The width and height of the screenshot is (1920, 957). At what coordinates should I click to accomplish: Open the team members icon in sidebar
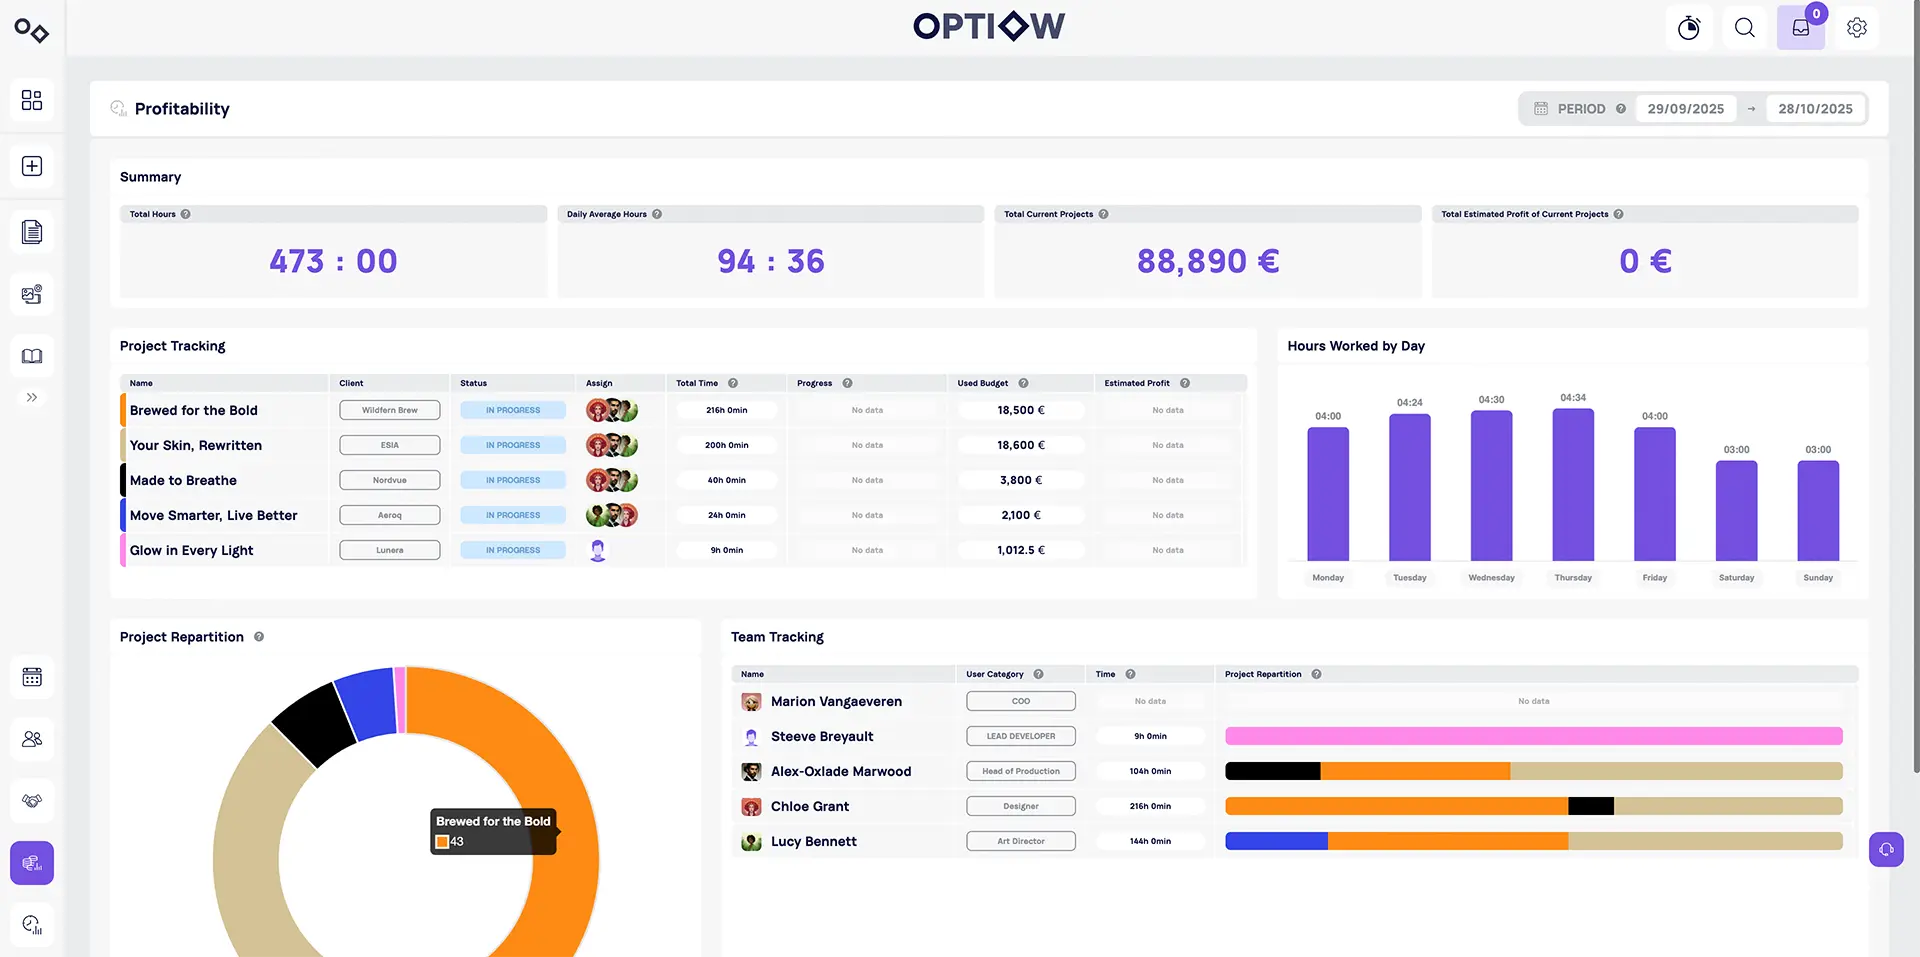pyautogui.click(x=32, y=739)
